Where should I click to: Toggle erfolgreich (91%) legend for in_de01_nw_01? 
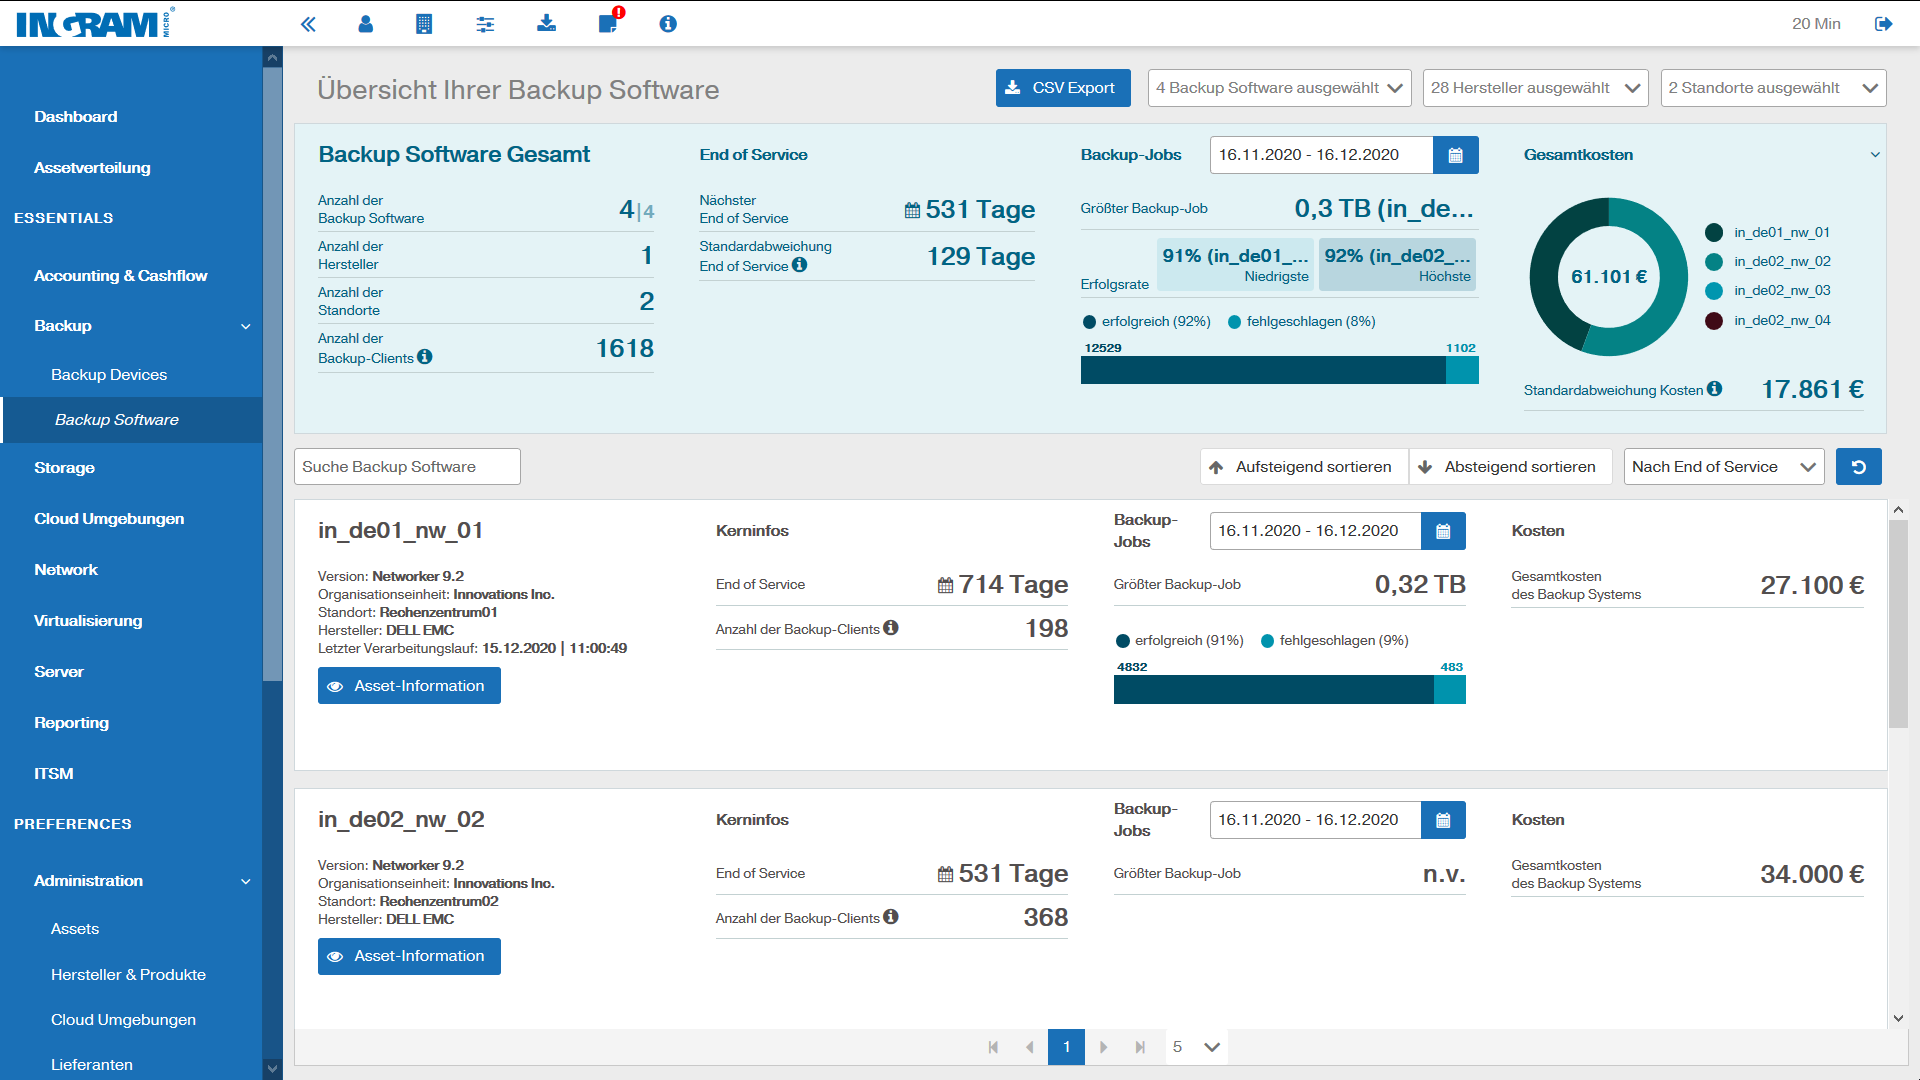tap(1180, 641)
